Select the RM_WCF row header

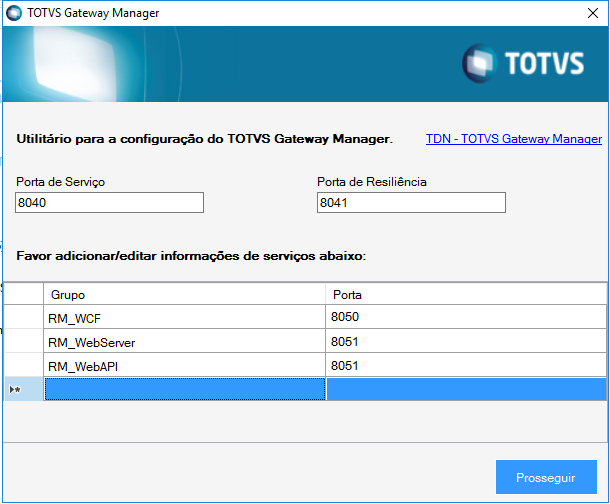coord(23,317)
